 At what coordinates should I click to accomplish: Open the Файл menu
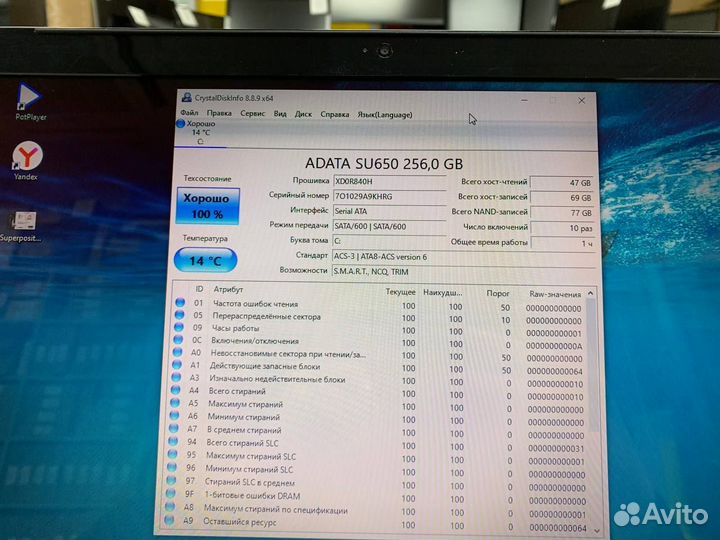[189, 112]
